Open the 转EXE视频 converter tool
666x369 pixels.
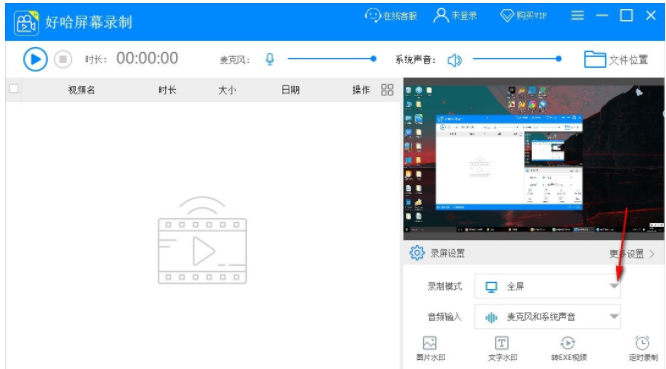[568, 348]
